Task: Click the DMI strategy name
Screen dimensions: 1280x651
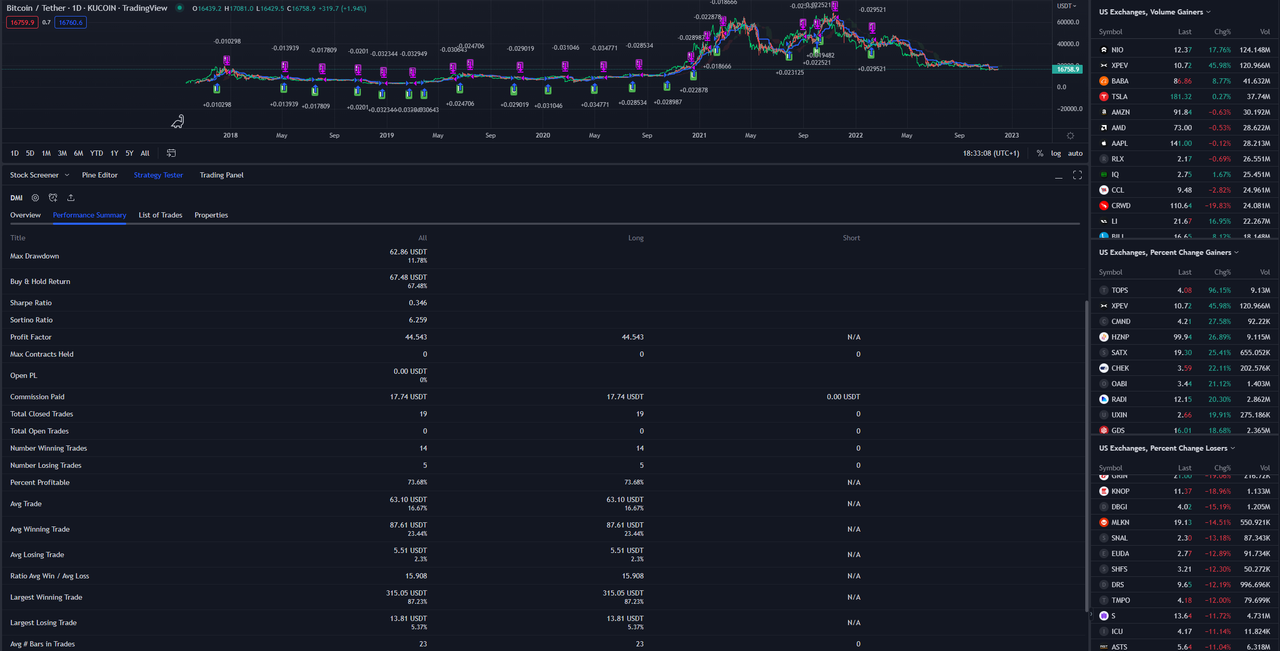Action: [16, 198]
